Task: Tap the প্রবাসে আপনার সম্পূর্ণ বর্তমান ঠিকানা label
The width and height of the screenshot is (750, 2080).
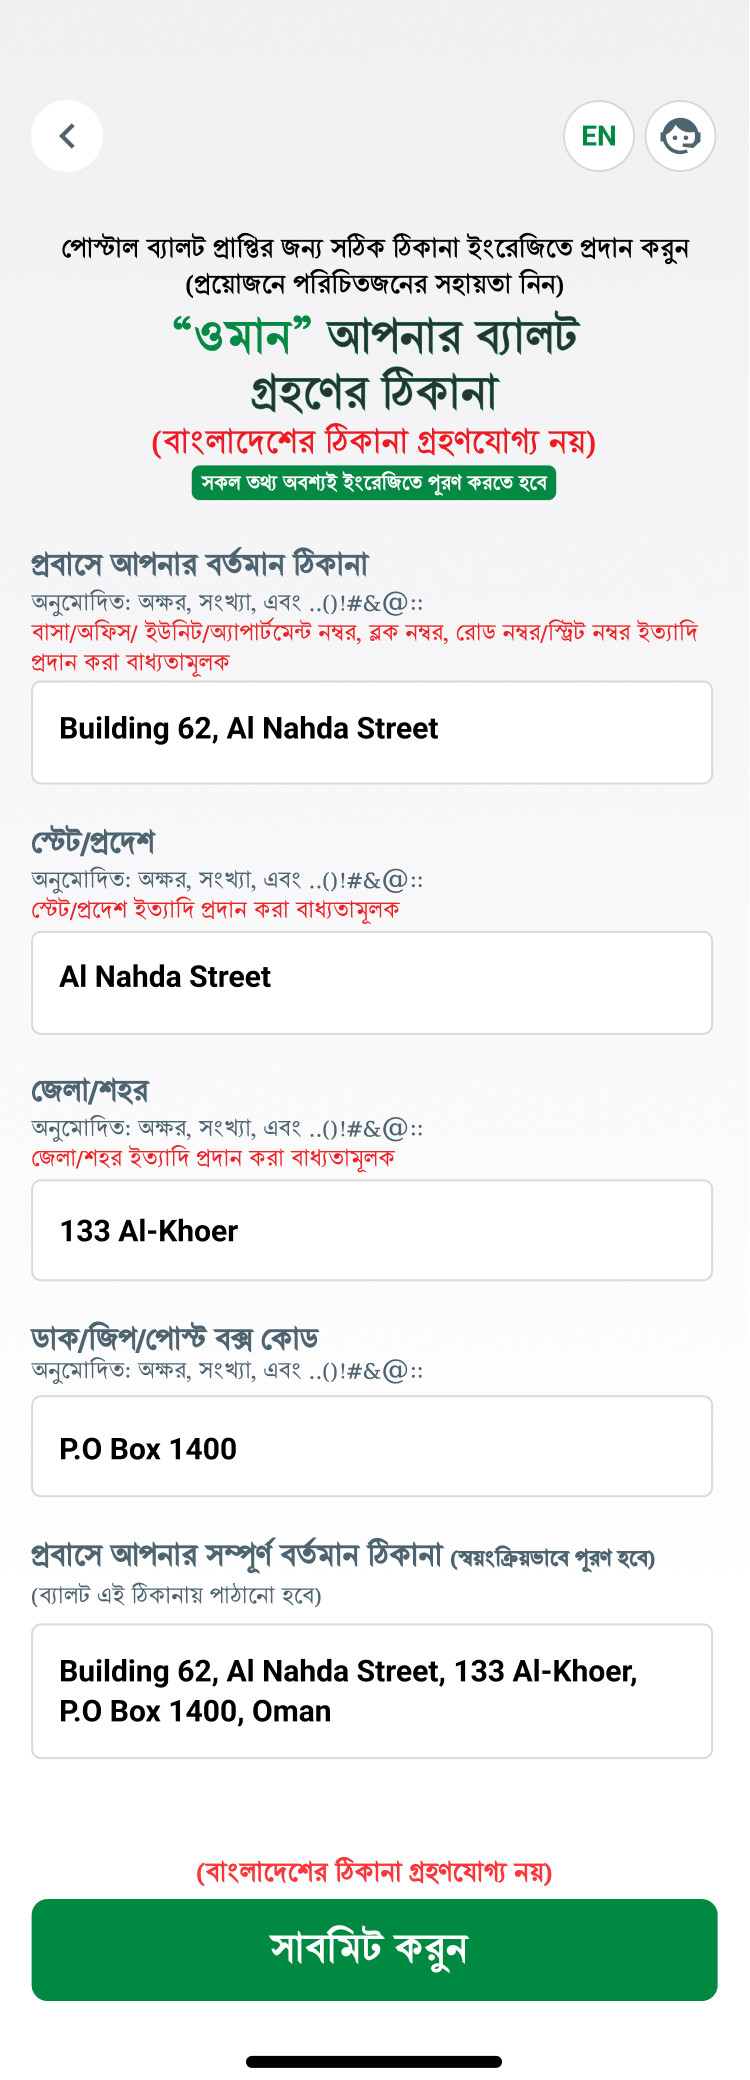Action: [x=237, y=1556]
